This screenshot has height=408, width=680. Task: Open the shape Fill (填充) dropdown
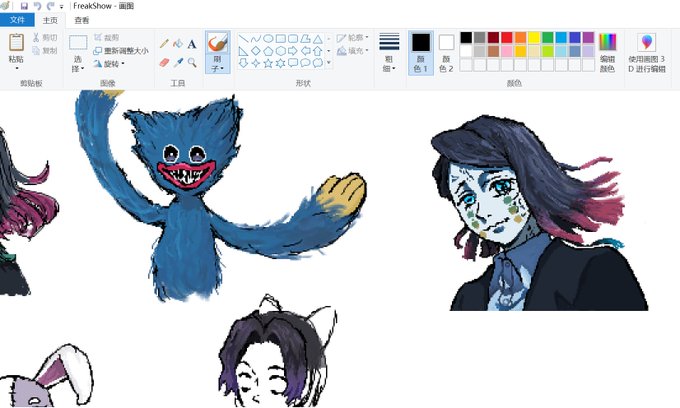353,51
